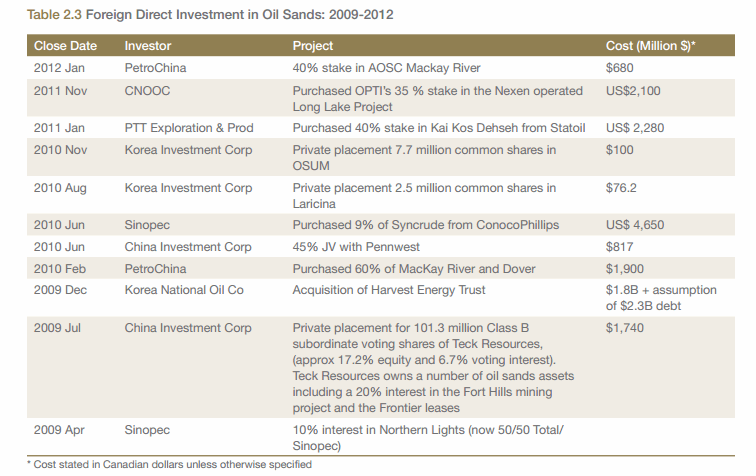This screenshot has height=476, width=756.
Task: Click the CNOOC investor cell
Action: click(x=148, y=91)
